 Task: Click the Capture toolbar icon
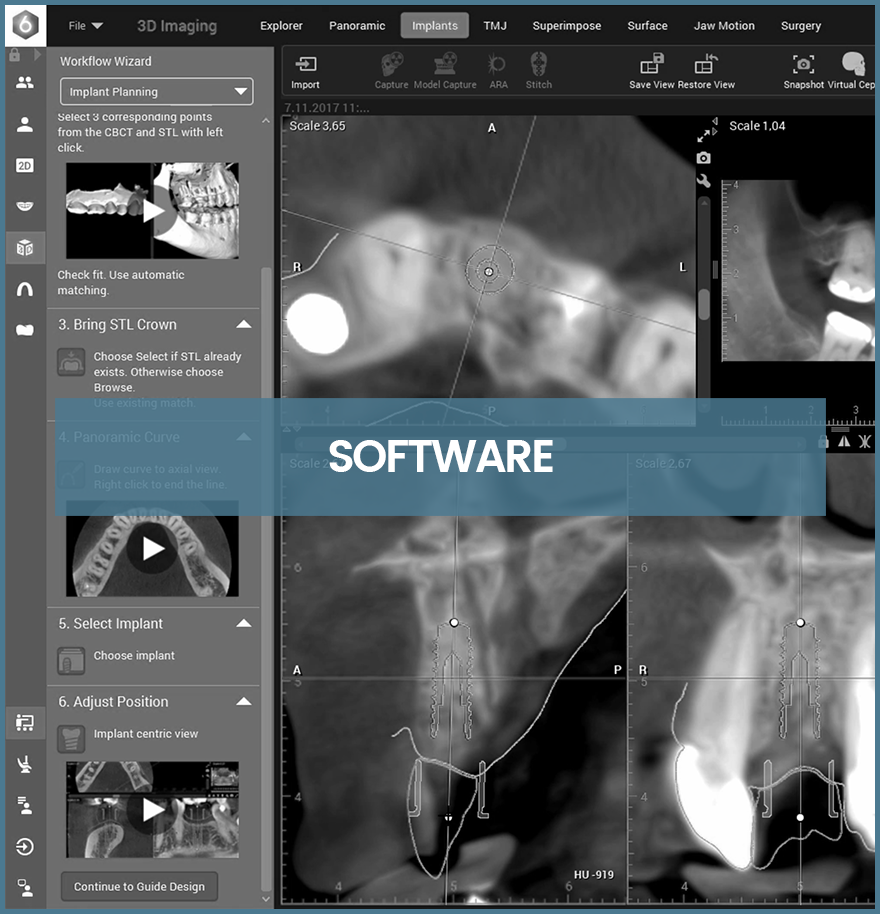392,71
